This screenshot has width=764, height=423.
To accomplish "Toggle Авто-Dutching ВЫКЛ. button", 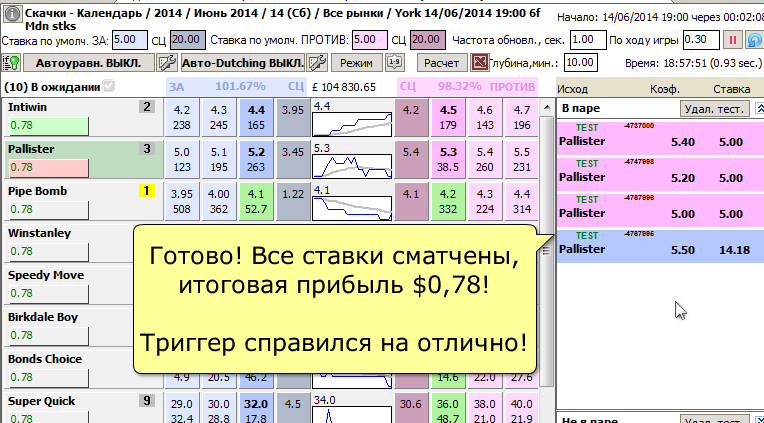I will point(243,63).
